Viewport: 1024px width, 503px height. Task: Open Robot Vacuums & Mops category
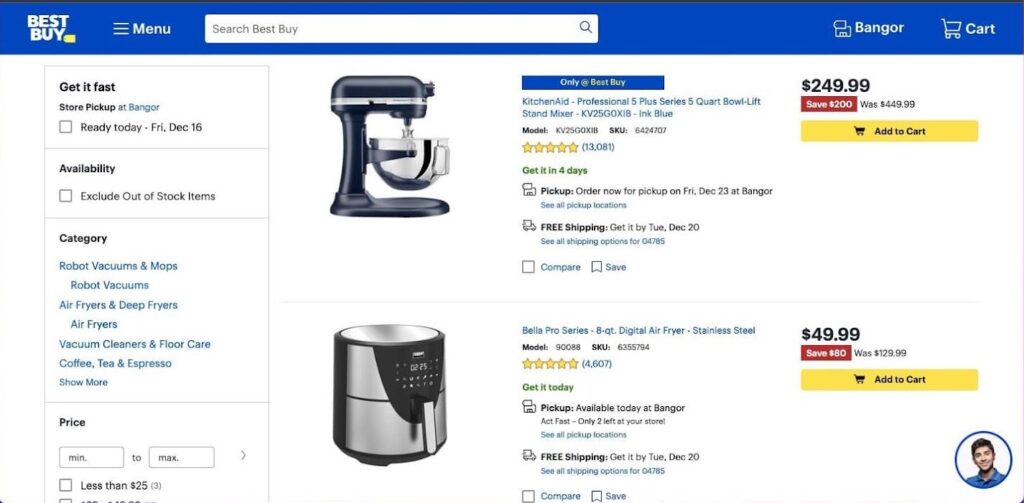[118, 266]
